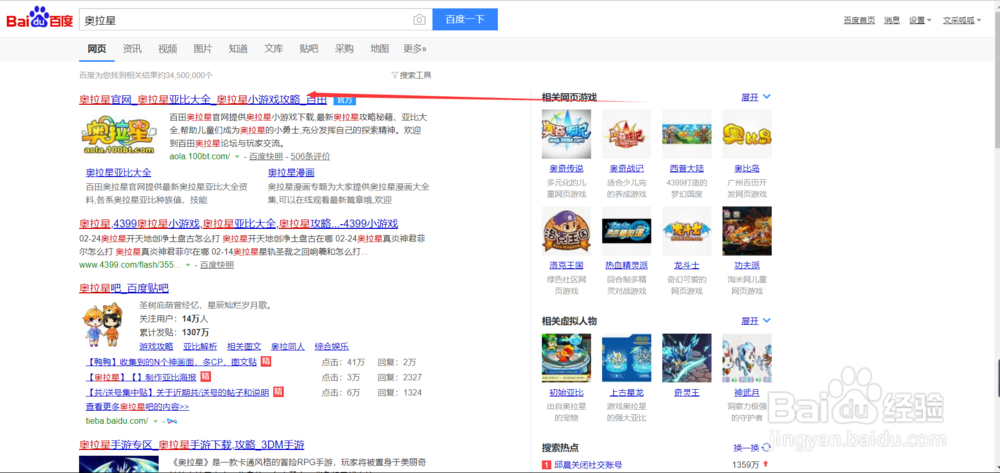Open 奥拉星同人 tieba category link
Screen dimensions: 1000x473
pos(288,347)
